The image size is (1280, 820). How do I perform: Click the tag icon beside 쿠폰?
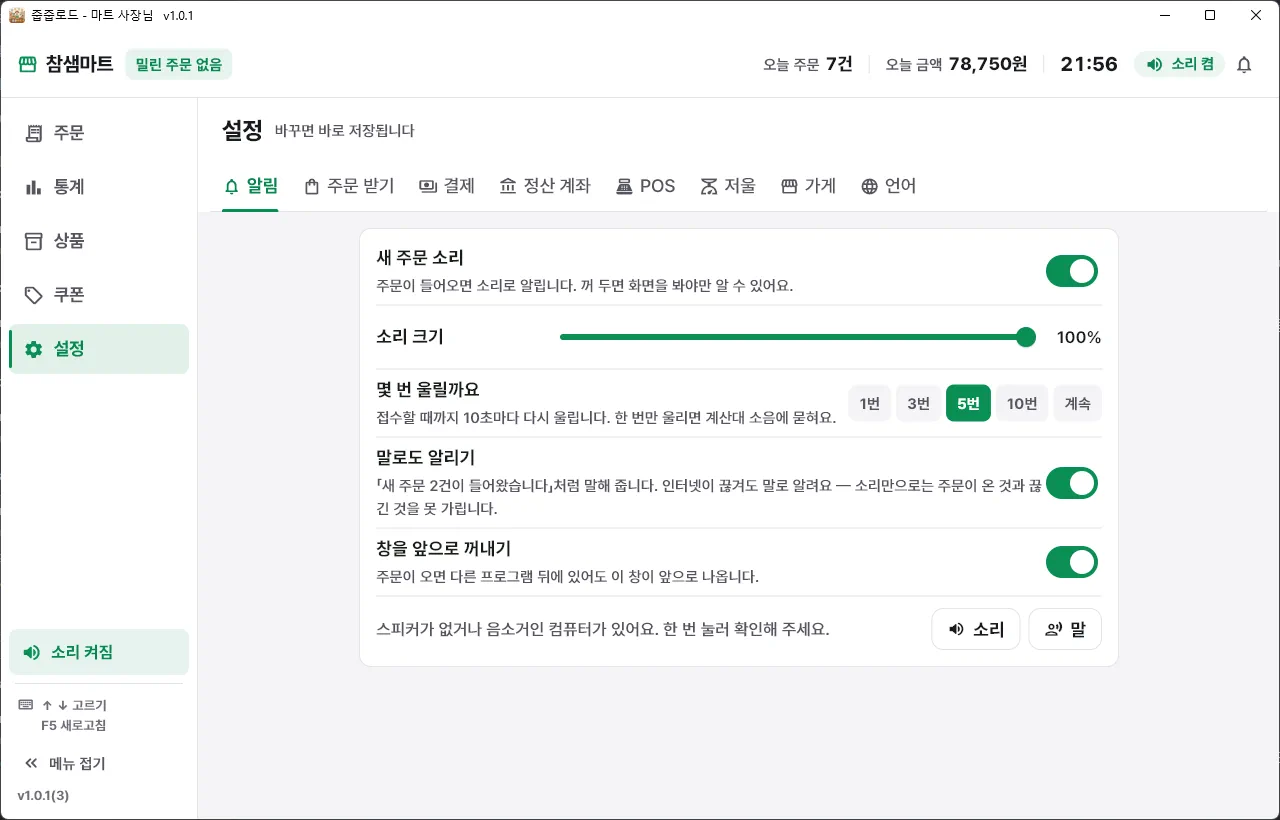click(x=34, y=295)
